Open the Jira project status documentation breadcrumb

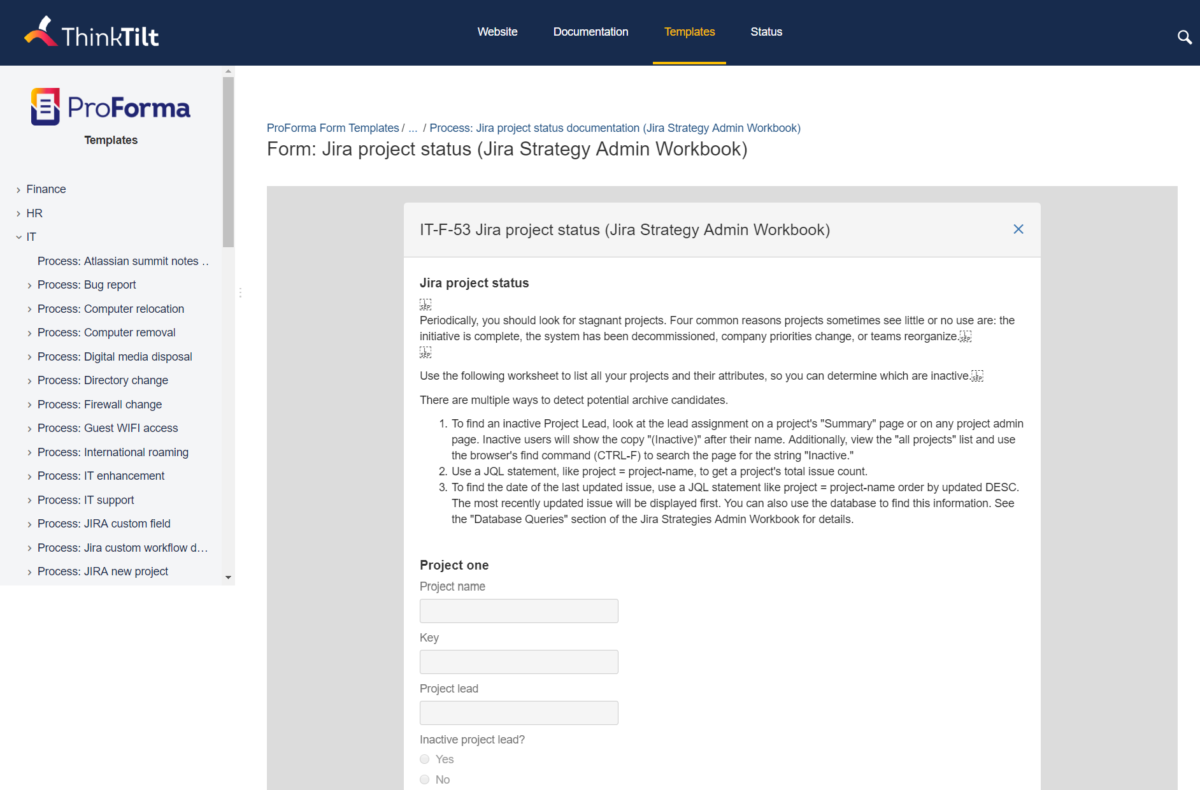click(x=614, y=127)
